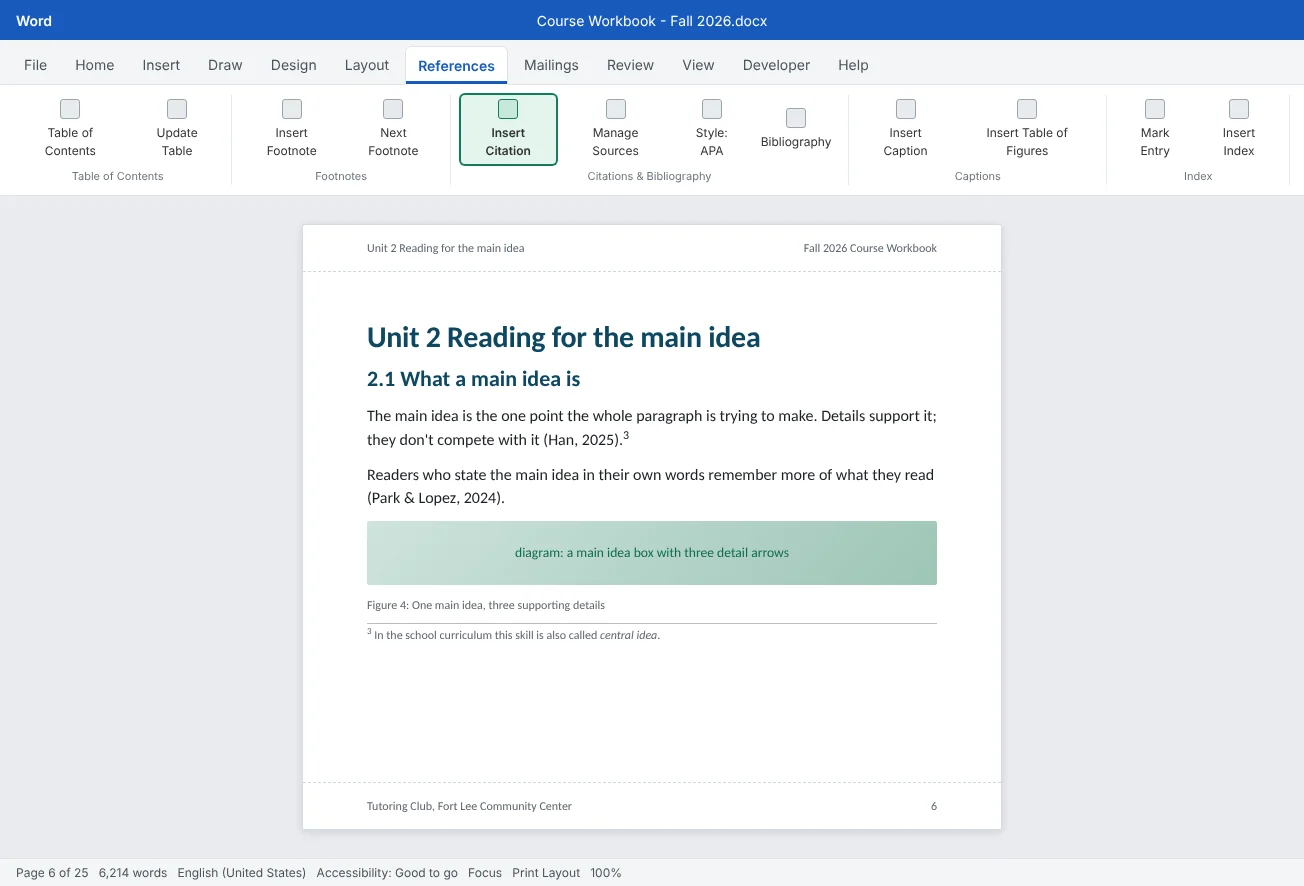The image size is (1304, 886).
Task: Select Print Layout view
Action: pos(546,873)
